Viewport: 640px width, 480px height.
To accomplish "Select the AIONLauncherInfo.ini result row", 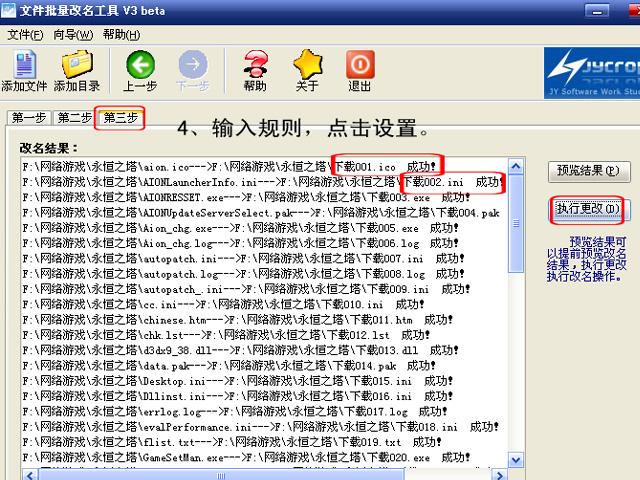I will pos(263,182).
